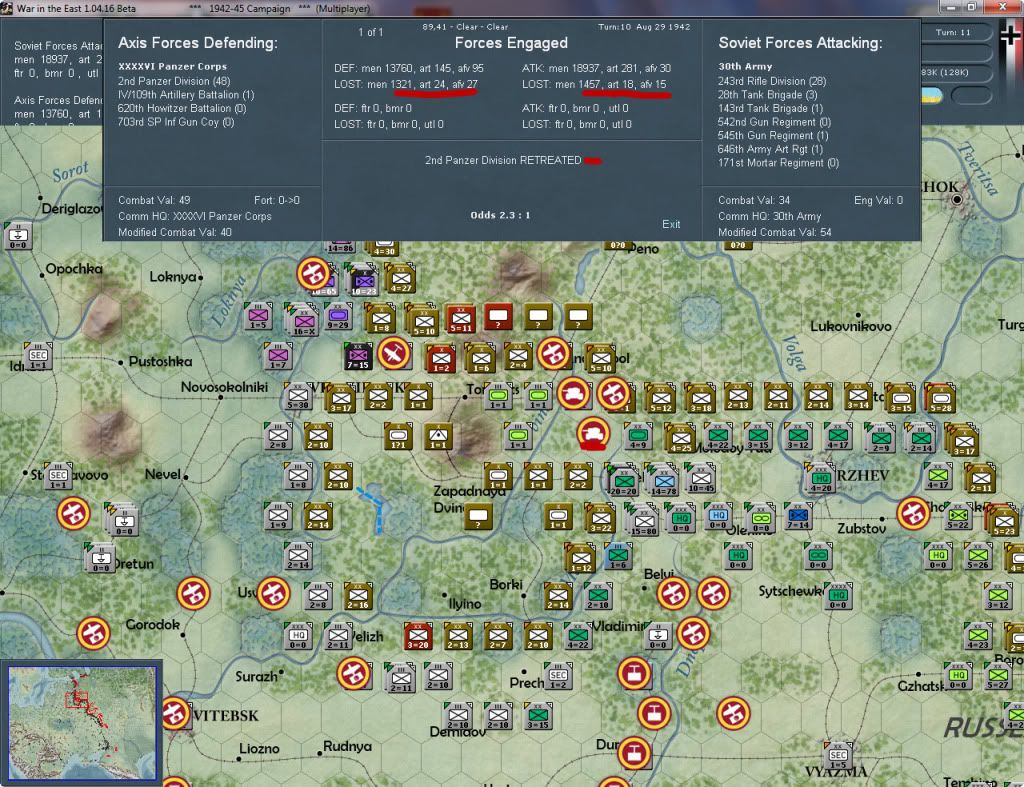Select the purple 1=5 regiment counter
This screenshot has width=1024, height=787.
click(x=258, y=317)
